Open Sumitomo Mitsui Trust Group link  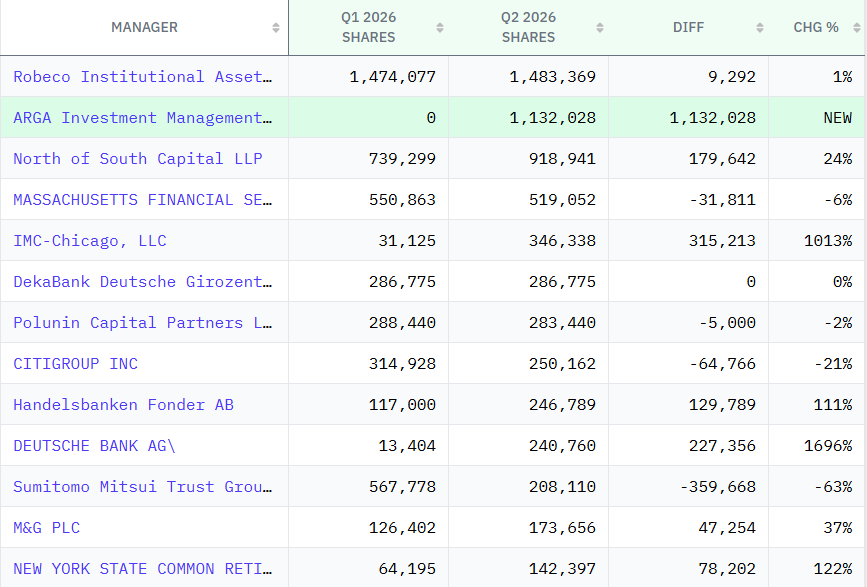pos(143,486)
